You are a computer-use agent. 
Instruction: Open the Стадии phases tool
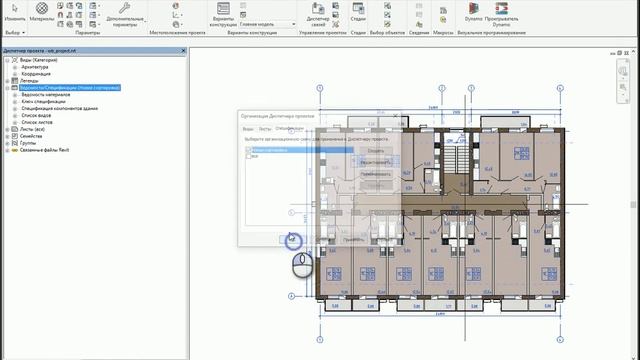pos(358,12)
